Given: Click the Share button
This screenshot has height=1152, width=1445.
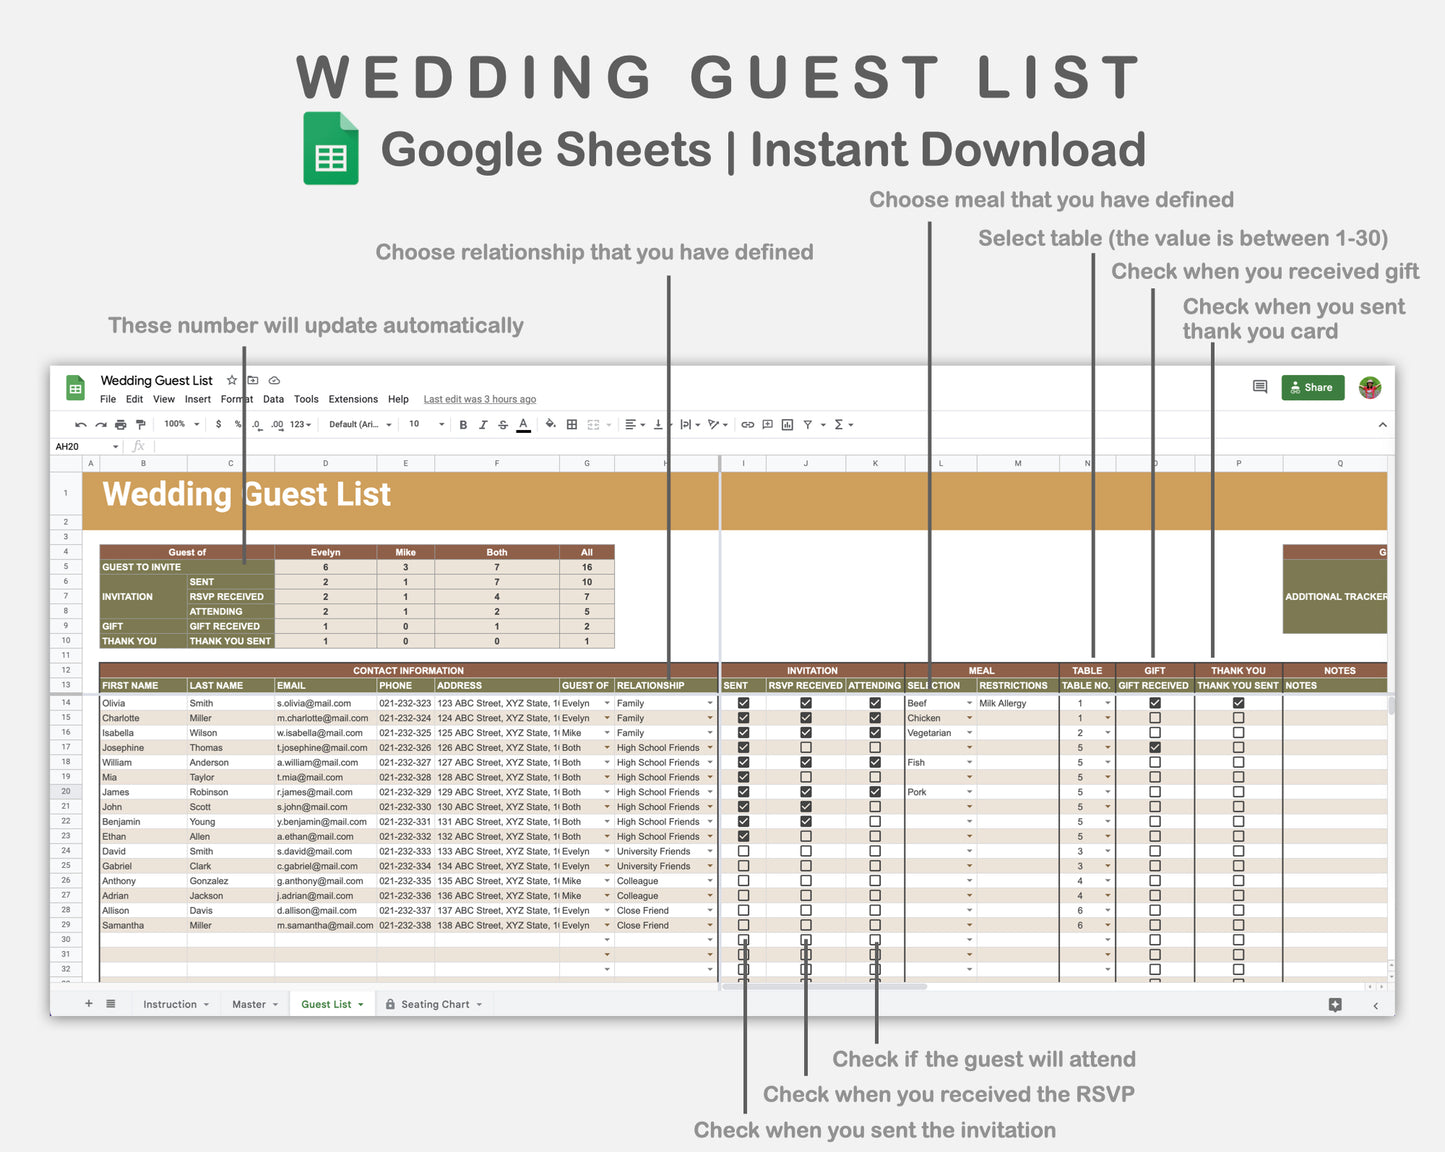Looking at the screenshot, I should [x=1313, y=388].
